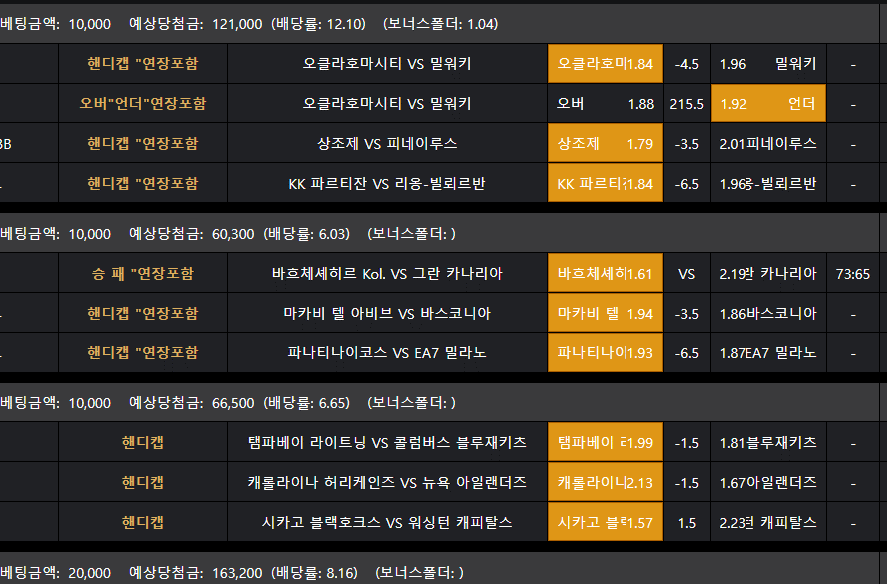Viewport: 887px width, 584px height.
Task: Select 바스코니아 1.86 odds cell
Action: coord(768,314)
